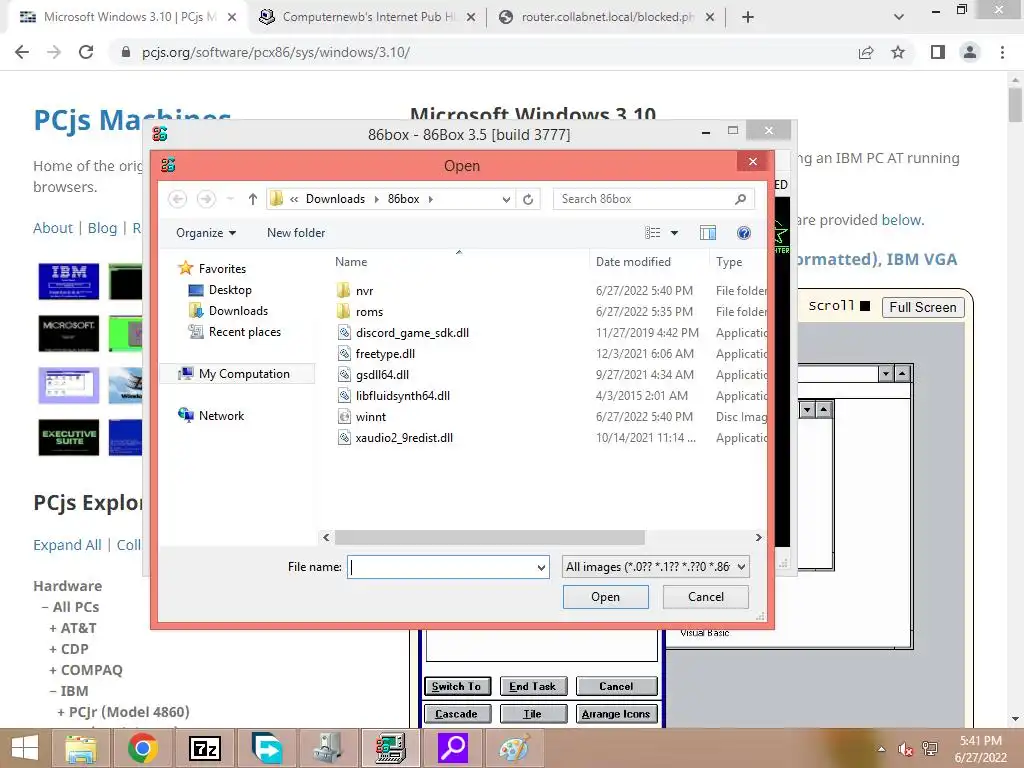Open the Organize menu
Screen dimensions: 1024x768
pos(206,233)
